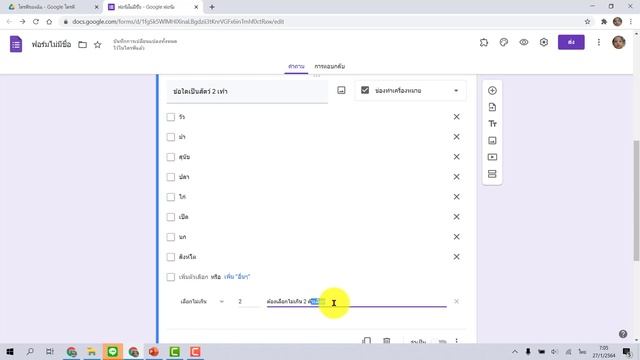Open Windows taskbar search
This screenshot has width=640, height=360.
click(30, 351)
